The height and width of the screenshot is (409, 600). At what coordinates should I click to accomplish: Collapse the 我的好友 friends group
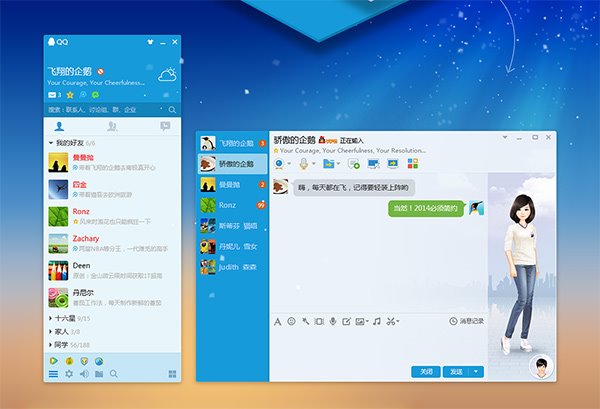[51, 143]
